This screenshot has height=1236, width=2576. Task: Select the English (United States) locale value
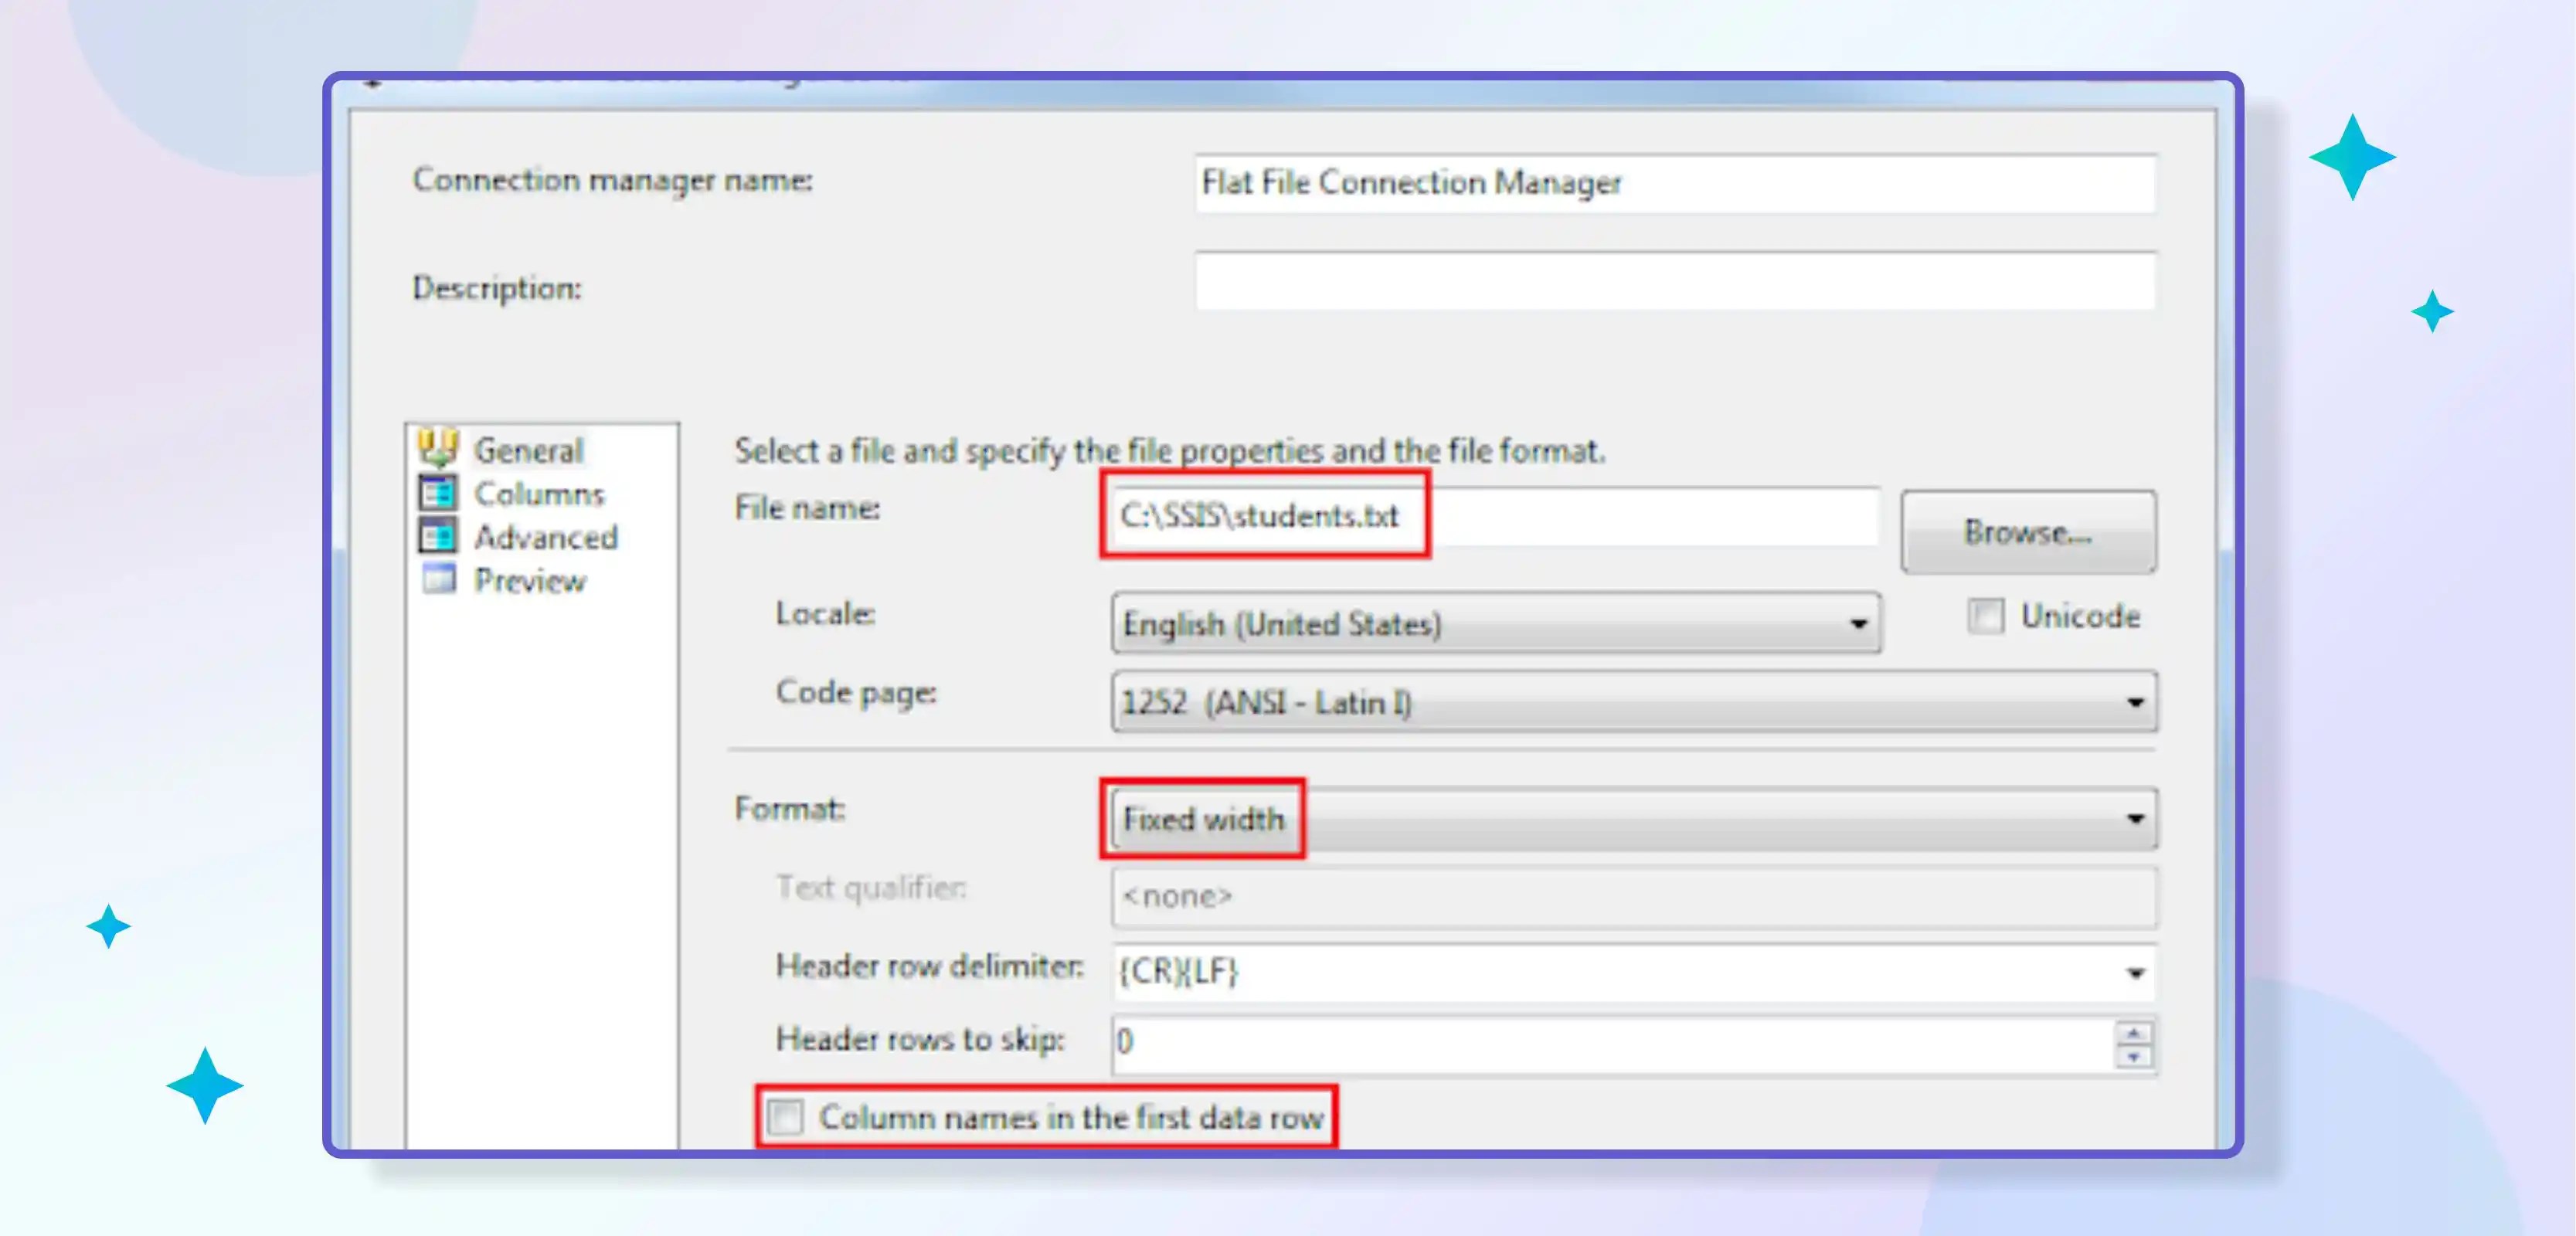tap(1400, 623)
